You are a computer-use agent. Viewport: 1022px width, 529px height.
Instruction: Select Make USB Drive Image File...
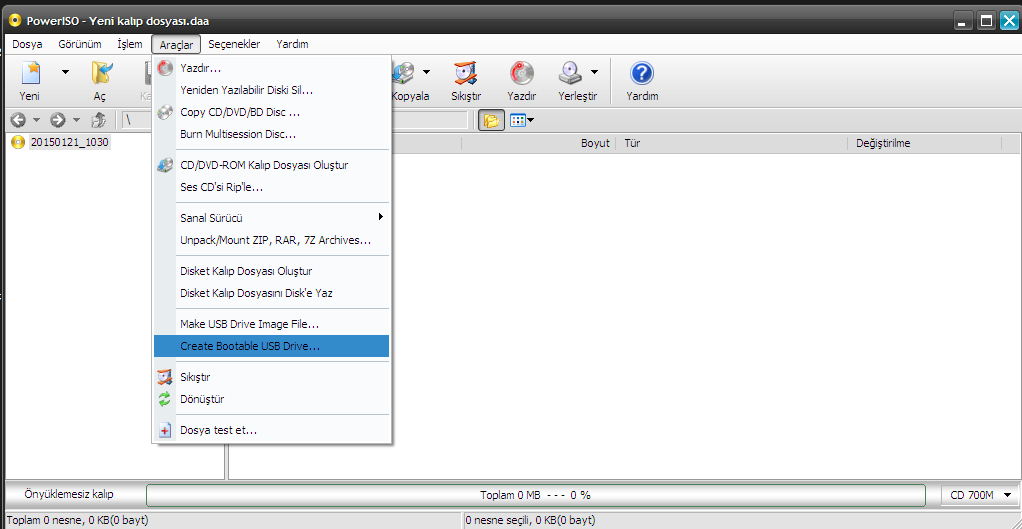271,323
